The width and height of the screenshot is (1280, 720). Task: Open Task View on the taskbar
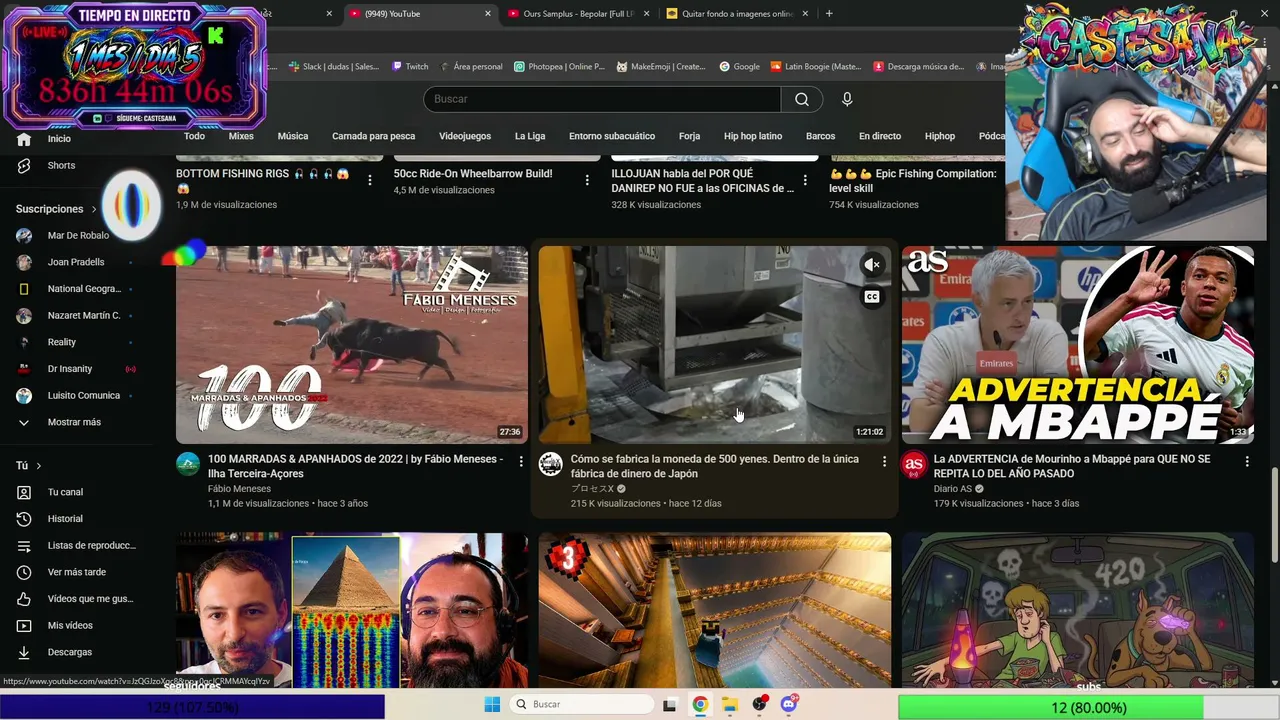click(x=670, y=704)
